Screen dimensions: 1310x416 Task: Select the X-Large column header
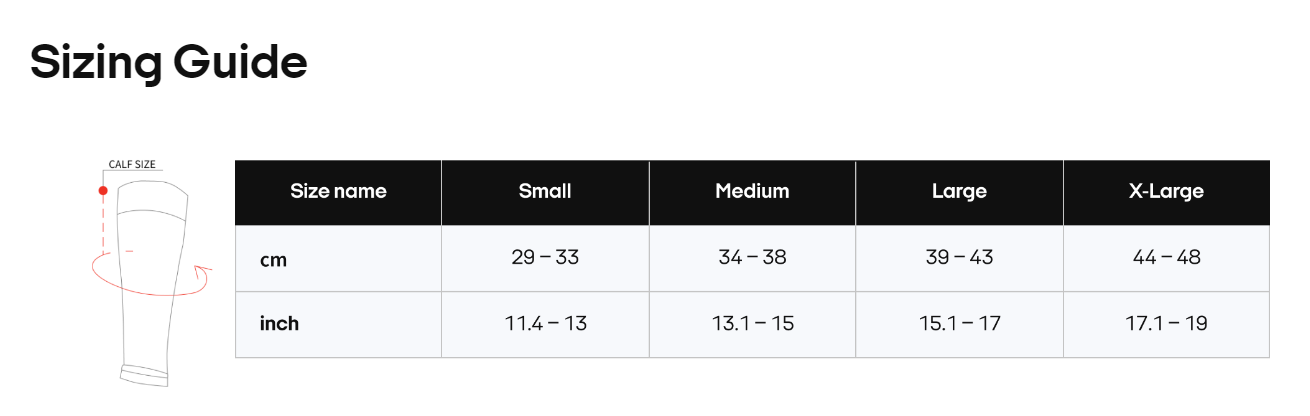(x=1166, y=191)
